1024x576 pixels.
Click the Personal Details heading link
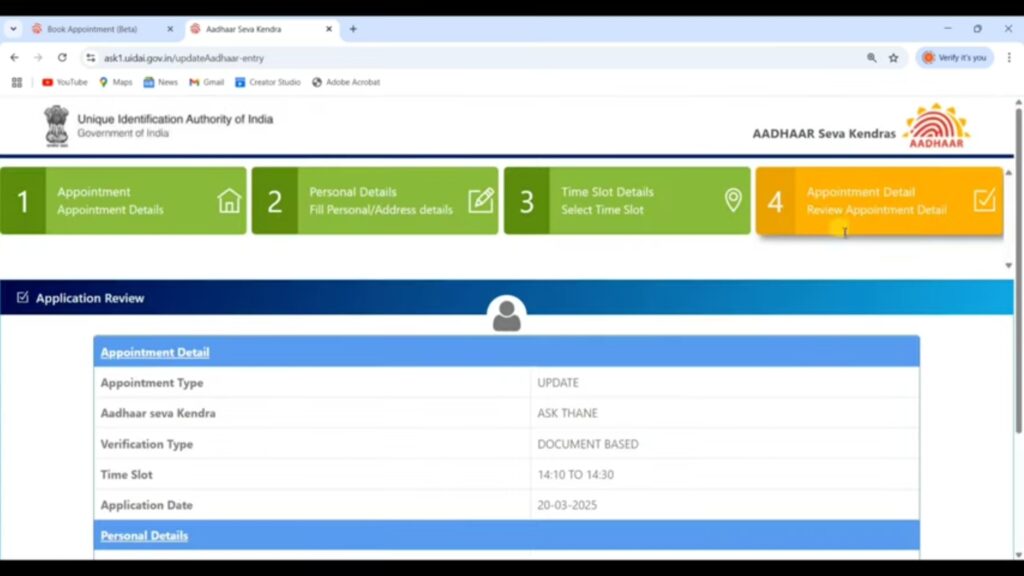pos(144,536)
